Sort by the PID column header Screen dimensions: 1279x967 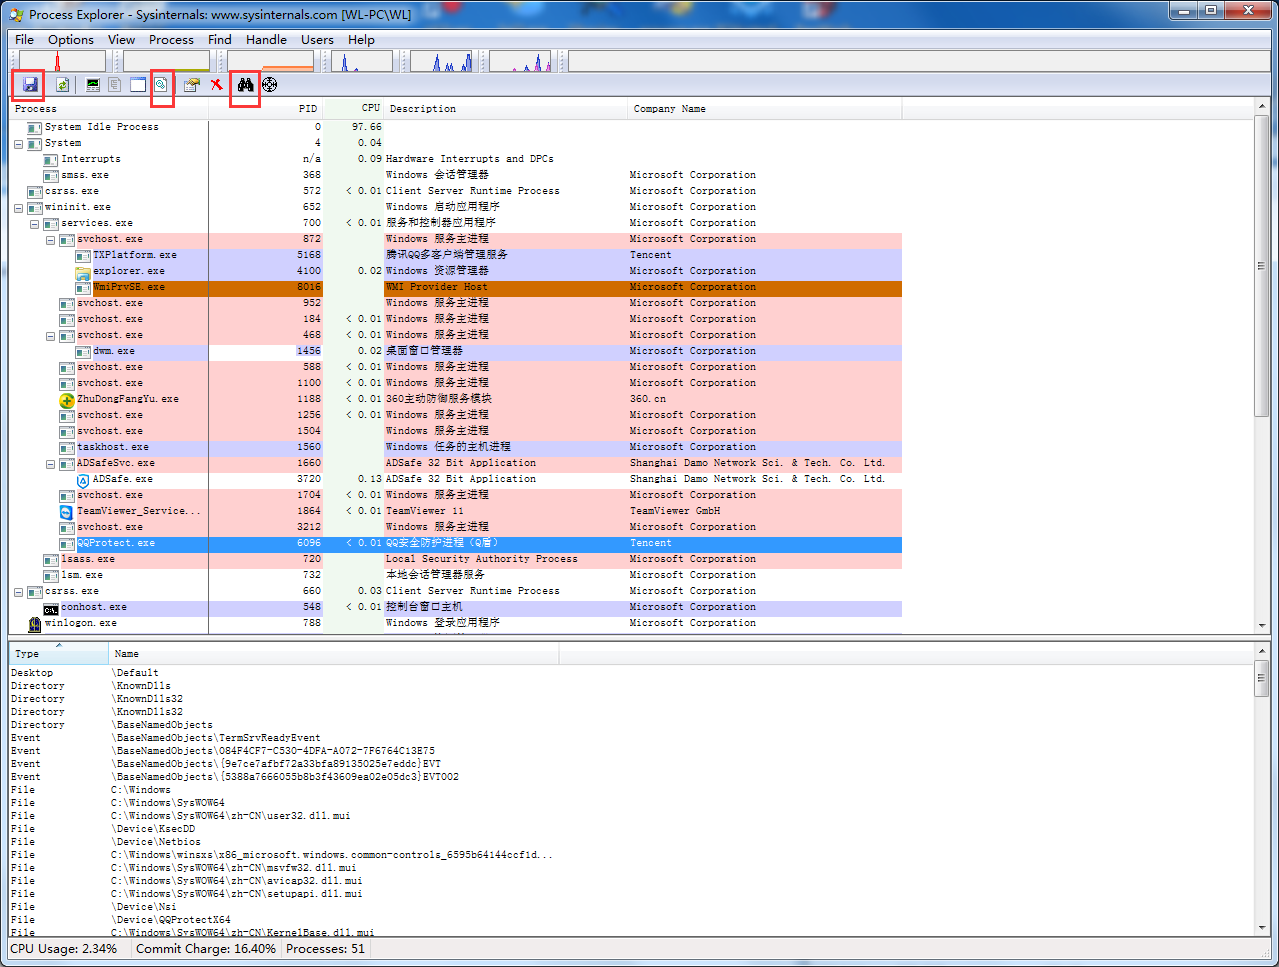coord(265,108)
